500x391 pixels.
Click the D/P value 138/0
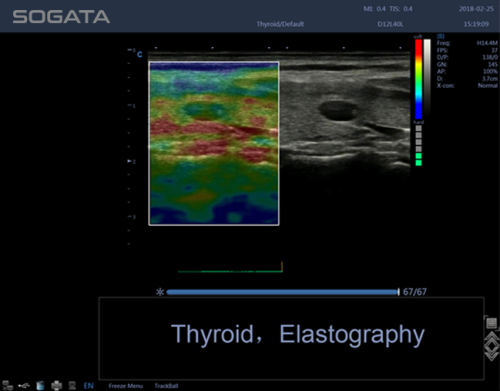point(490,57)
